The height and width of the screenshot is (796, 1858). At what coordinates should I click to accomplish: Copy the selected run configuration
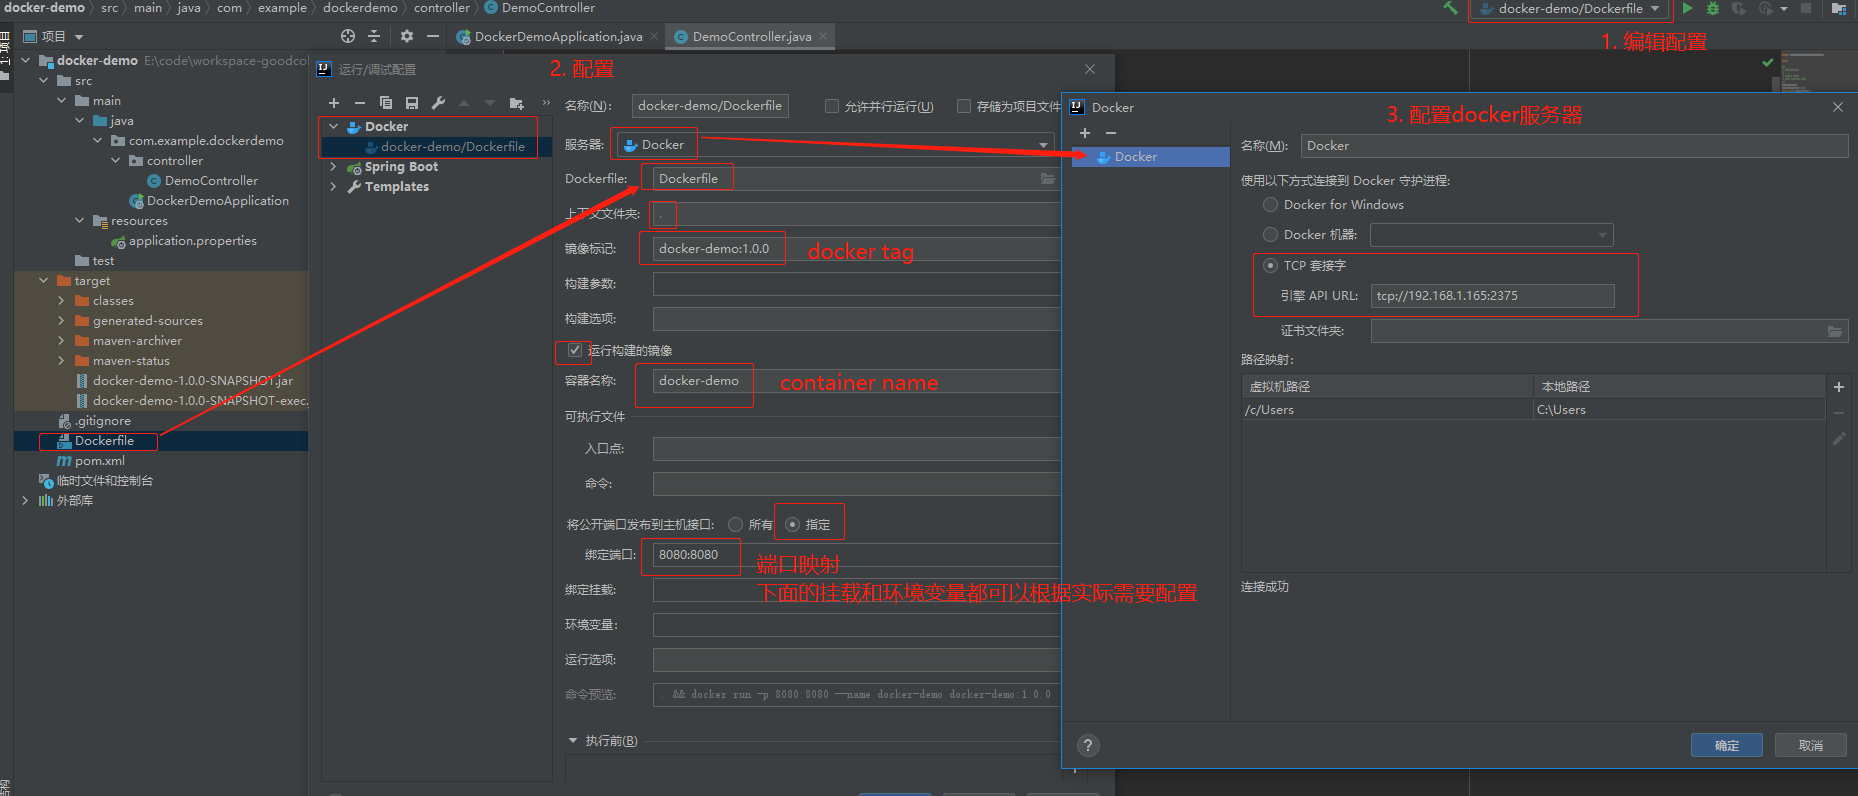pos(386,103)
